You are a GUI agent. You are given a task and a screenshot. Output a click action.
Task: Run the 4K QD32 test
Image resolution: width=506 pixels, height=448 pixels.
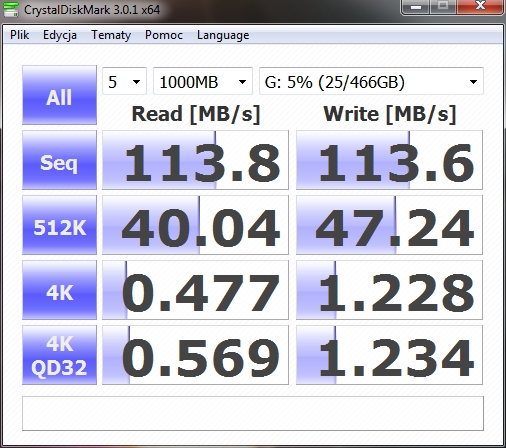pos(59,355)
